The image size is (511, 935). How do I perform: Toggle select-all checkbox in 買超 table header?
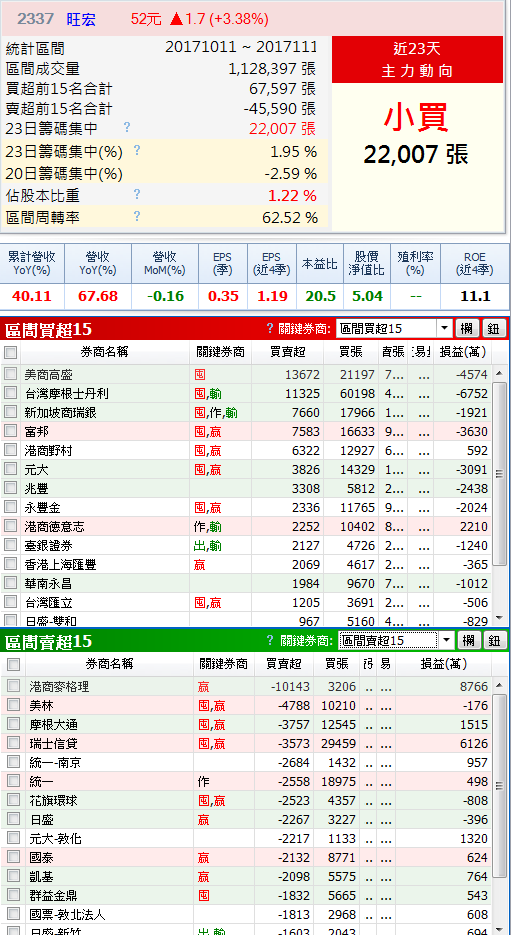[x=11, y=352]
